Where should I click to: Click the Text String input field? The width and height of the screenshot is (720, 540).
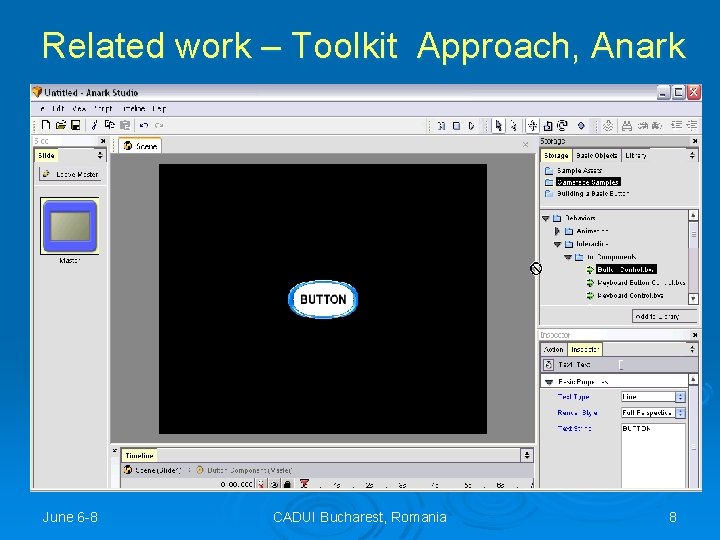(x=653, y=455)
